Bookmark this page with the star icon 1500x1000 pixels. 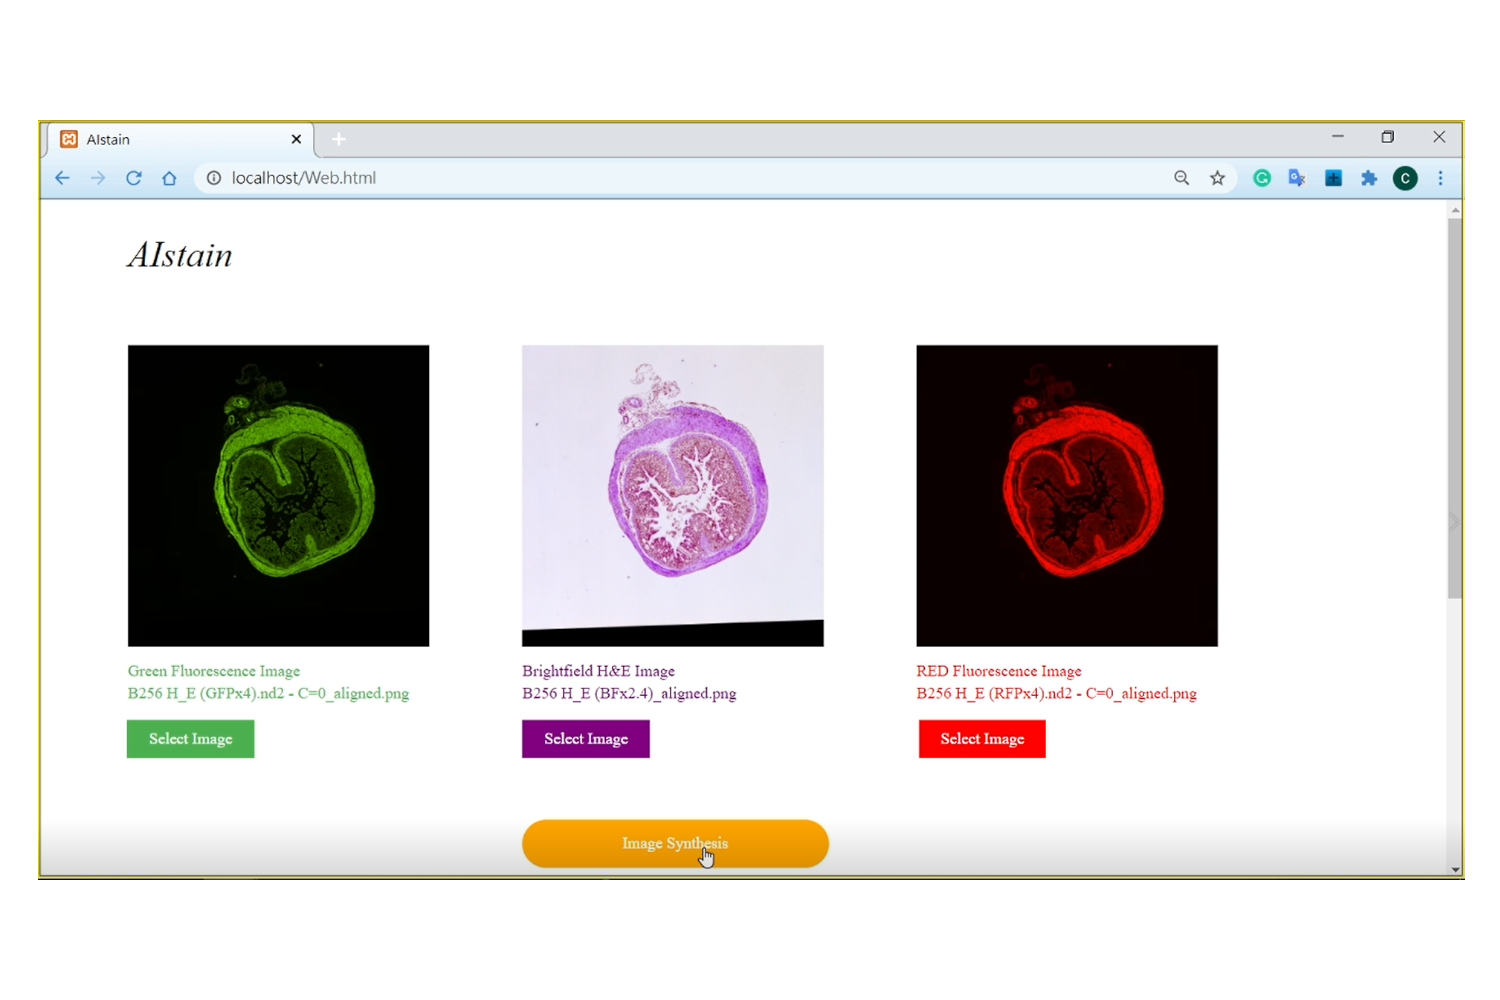1217,178
